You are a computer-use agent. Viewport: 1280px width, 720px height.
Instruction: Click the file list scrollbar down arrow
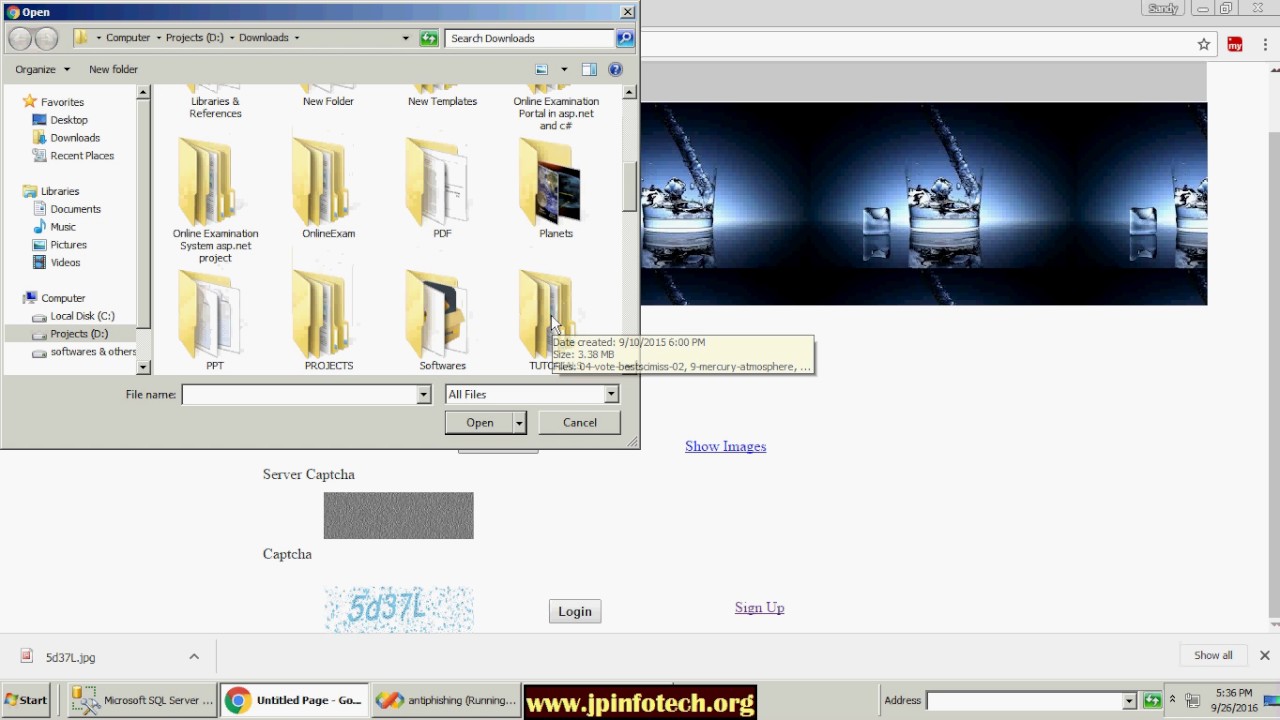click(629, 367)
